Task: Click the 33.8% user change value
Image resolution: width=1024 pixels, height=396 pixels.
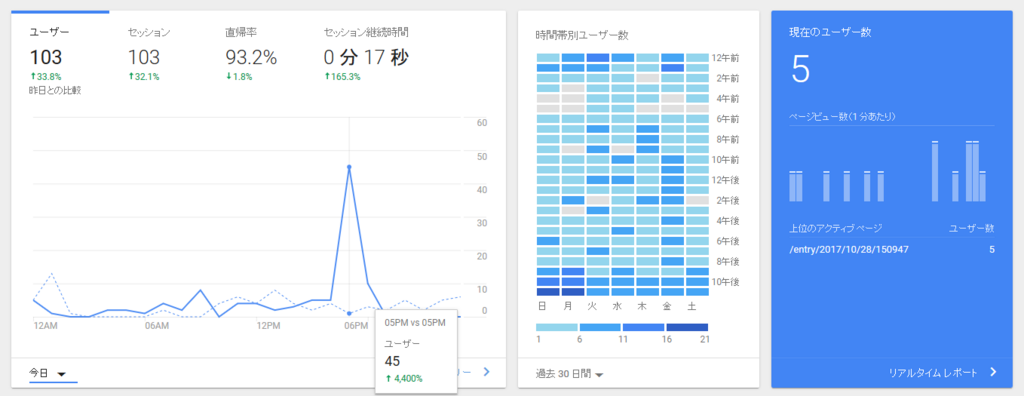Action: (47, 76)
